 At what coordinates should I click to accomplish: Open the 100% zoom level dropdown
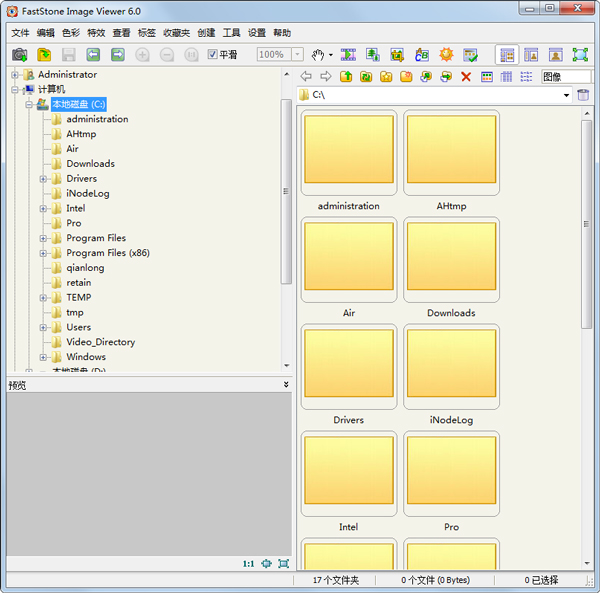tap(297, 55)
